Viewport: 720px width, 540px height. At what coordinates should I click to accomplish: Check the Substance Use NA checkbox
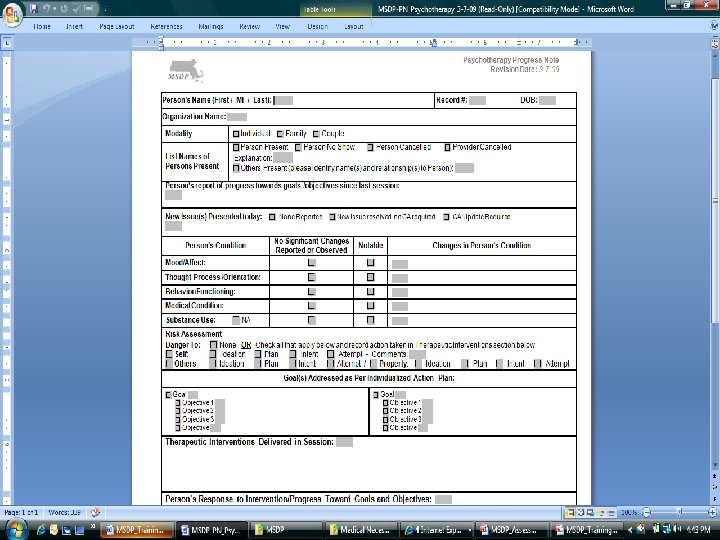pyautogui.click(x=236, y=320)
